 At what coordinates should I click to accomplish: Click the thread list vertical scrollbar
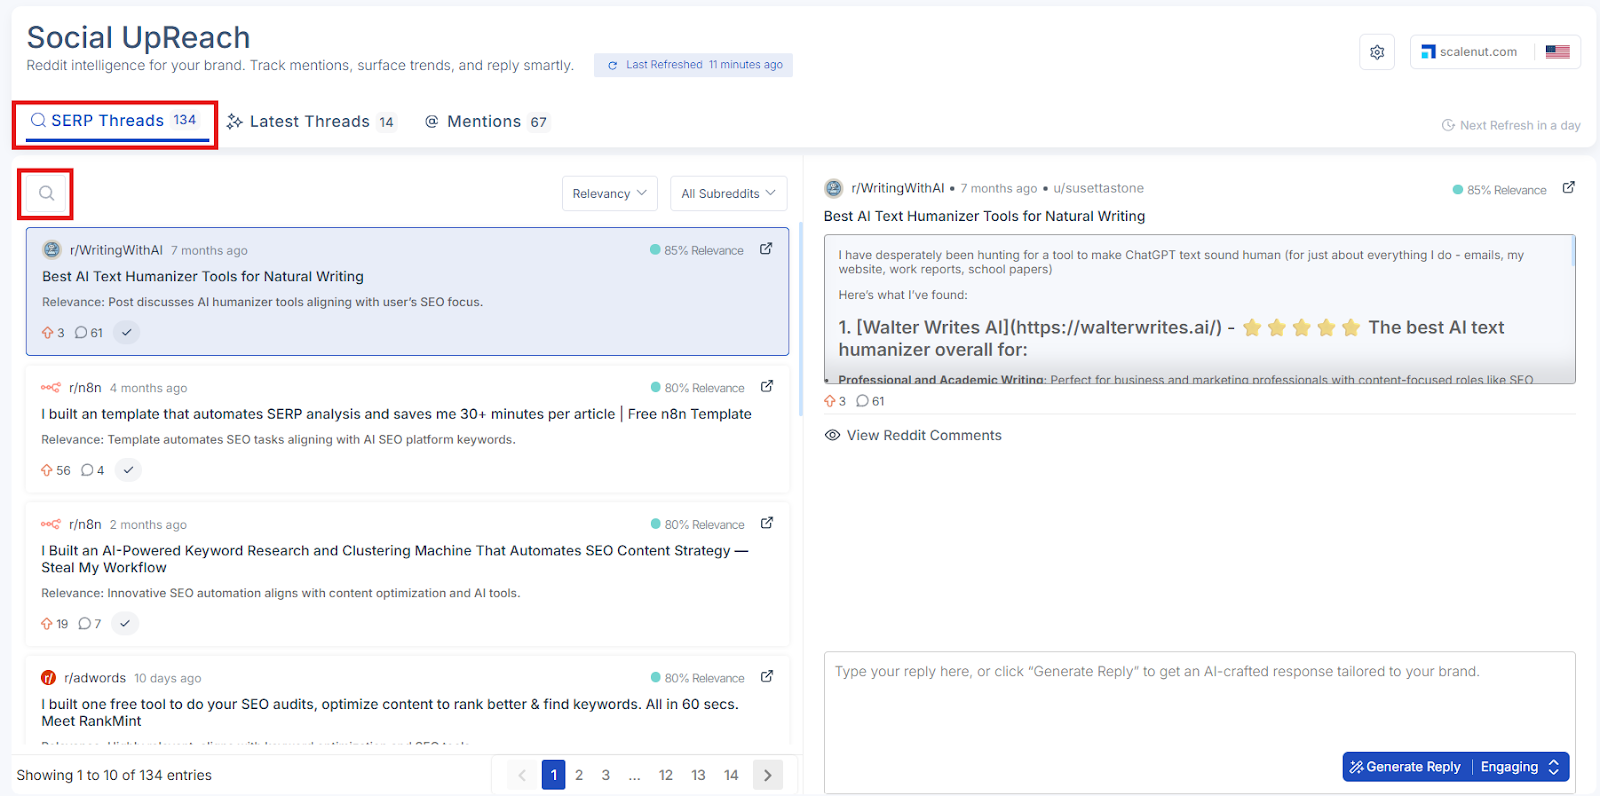click(800, 321)
